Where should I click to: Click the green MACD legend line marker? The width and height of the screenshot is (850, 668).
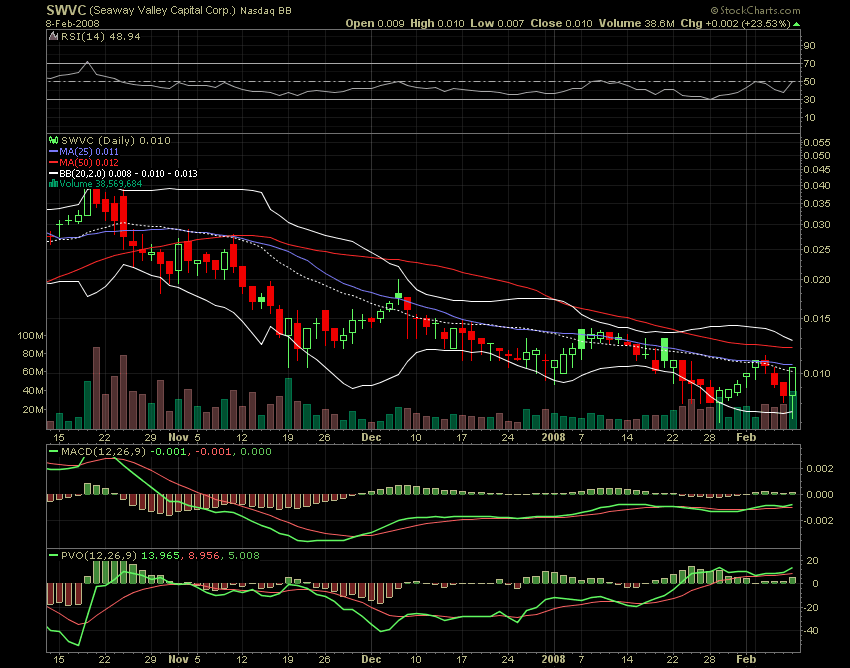(x=54, y=452)
